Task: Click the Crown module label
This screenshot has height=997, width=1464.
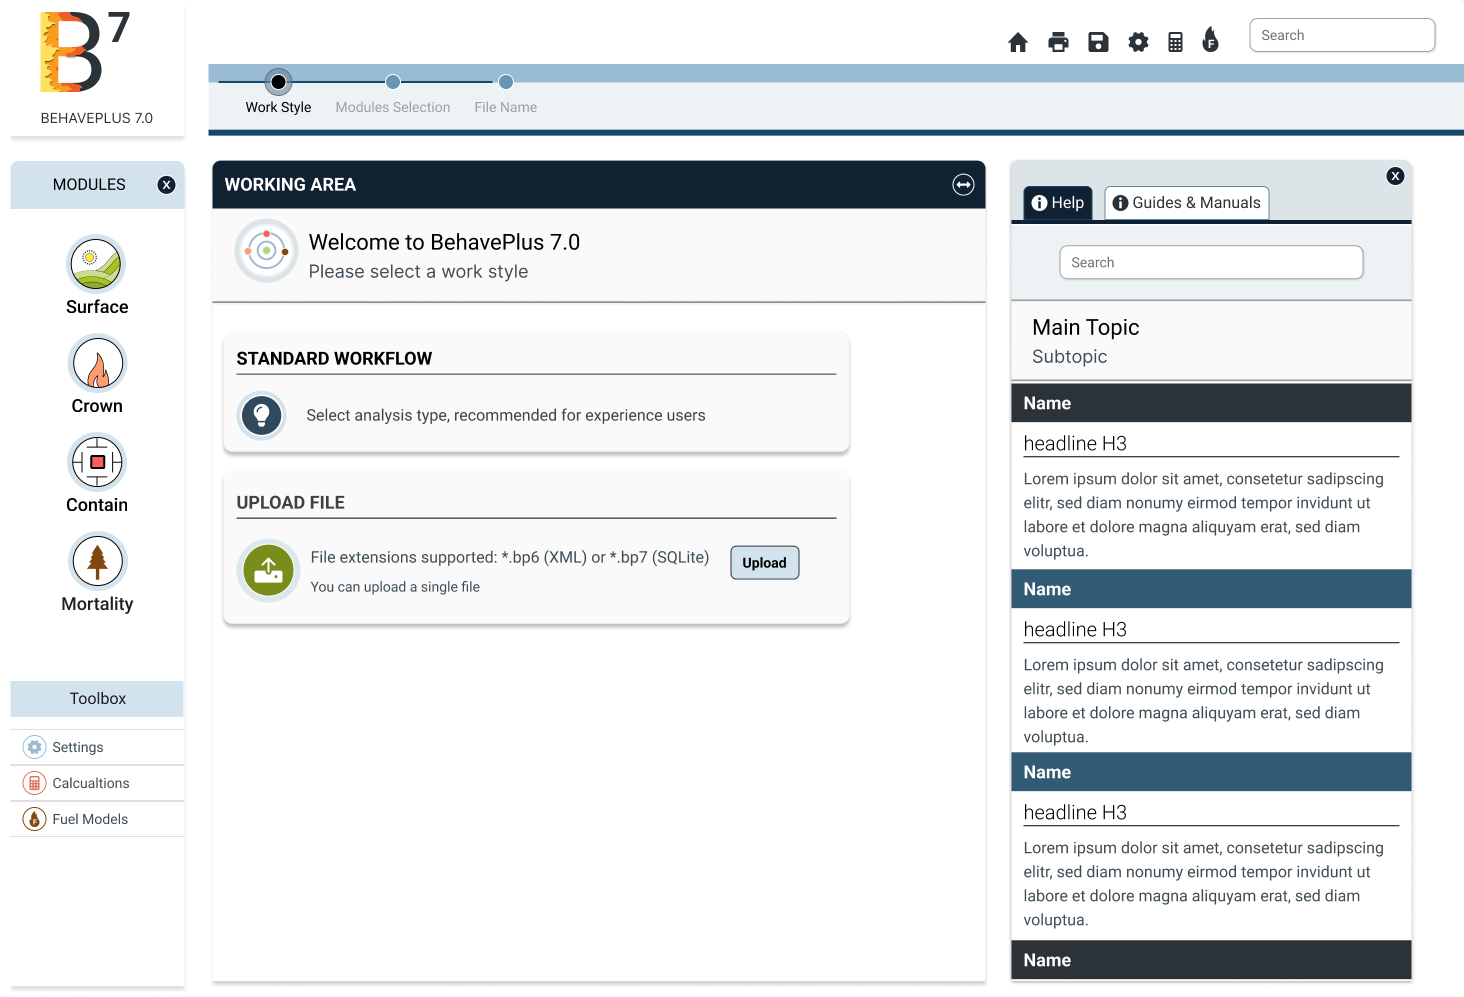Action: [97, 406]
